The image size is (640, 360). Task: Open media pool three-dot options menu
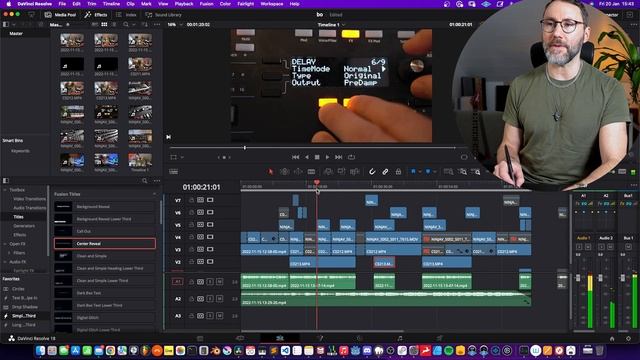[157, 24]
